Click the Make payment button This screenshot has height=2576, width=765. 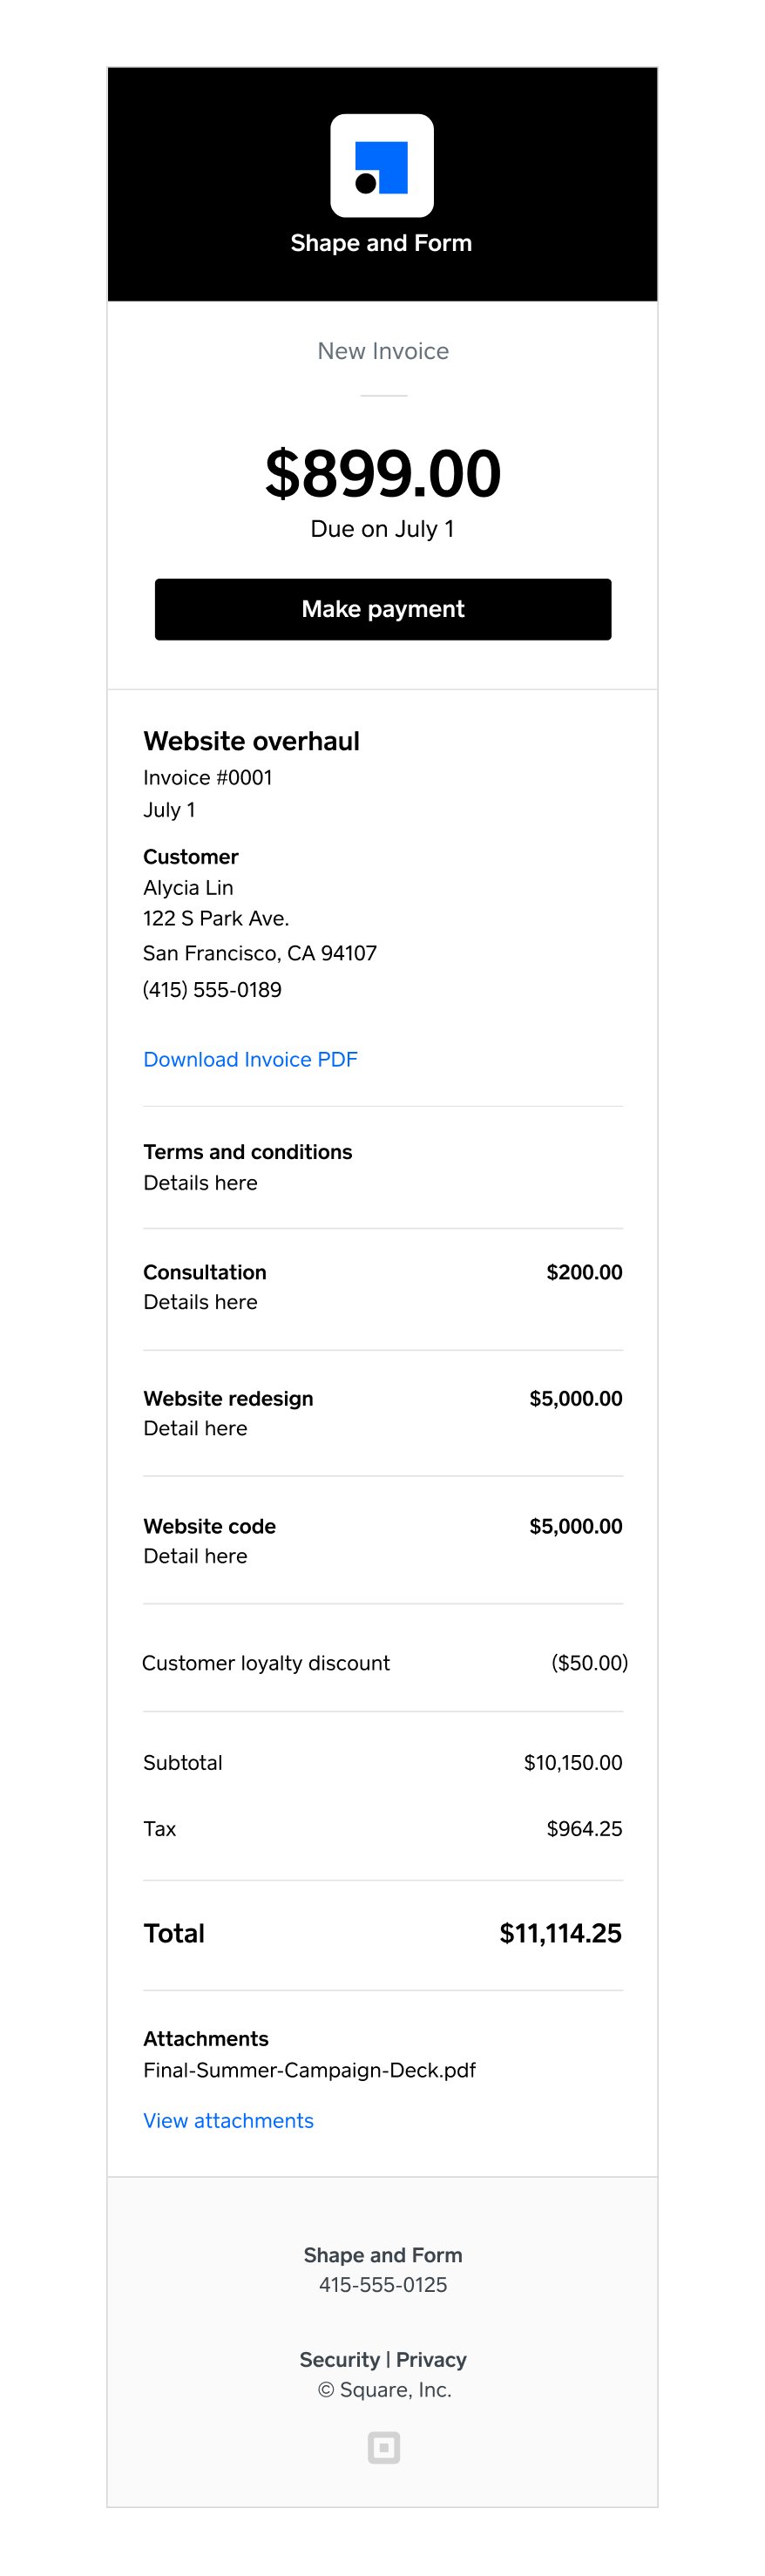[382, 608]
